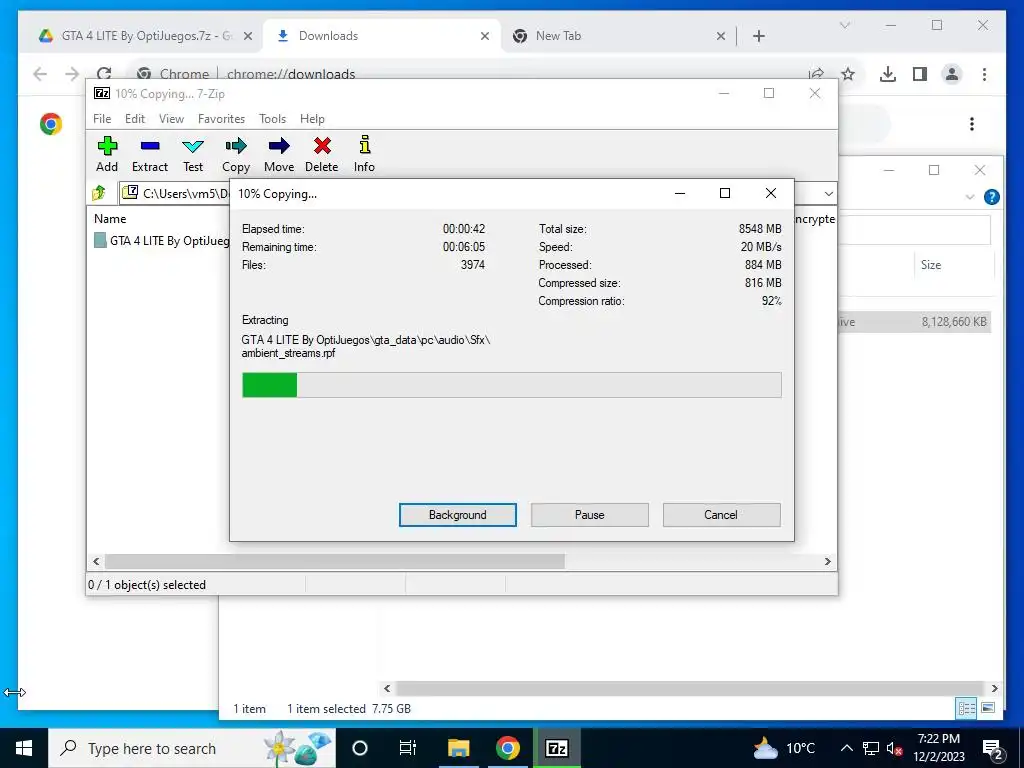This screenshot has height=768, width=1024.
Task: Click the Delete toolbar icon
Action: (x=322, y=154)
